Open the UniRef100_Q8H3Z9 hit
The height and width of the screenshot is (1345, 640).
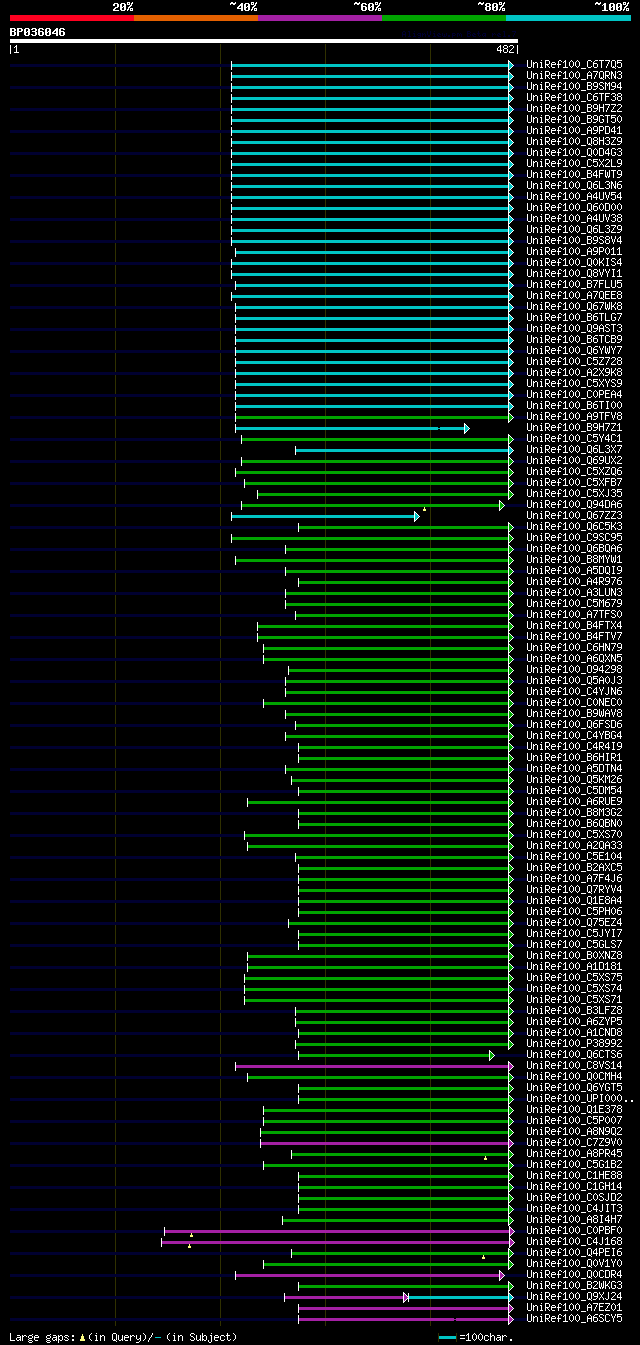click(x=574, y=141)
